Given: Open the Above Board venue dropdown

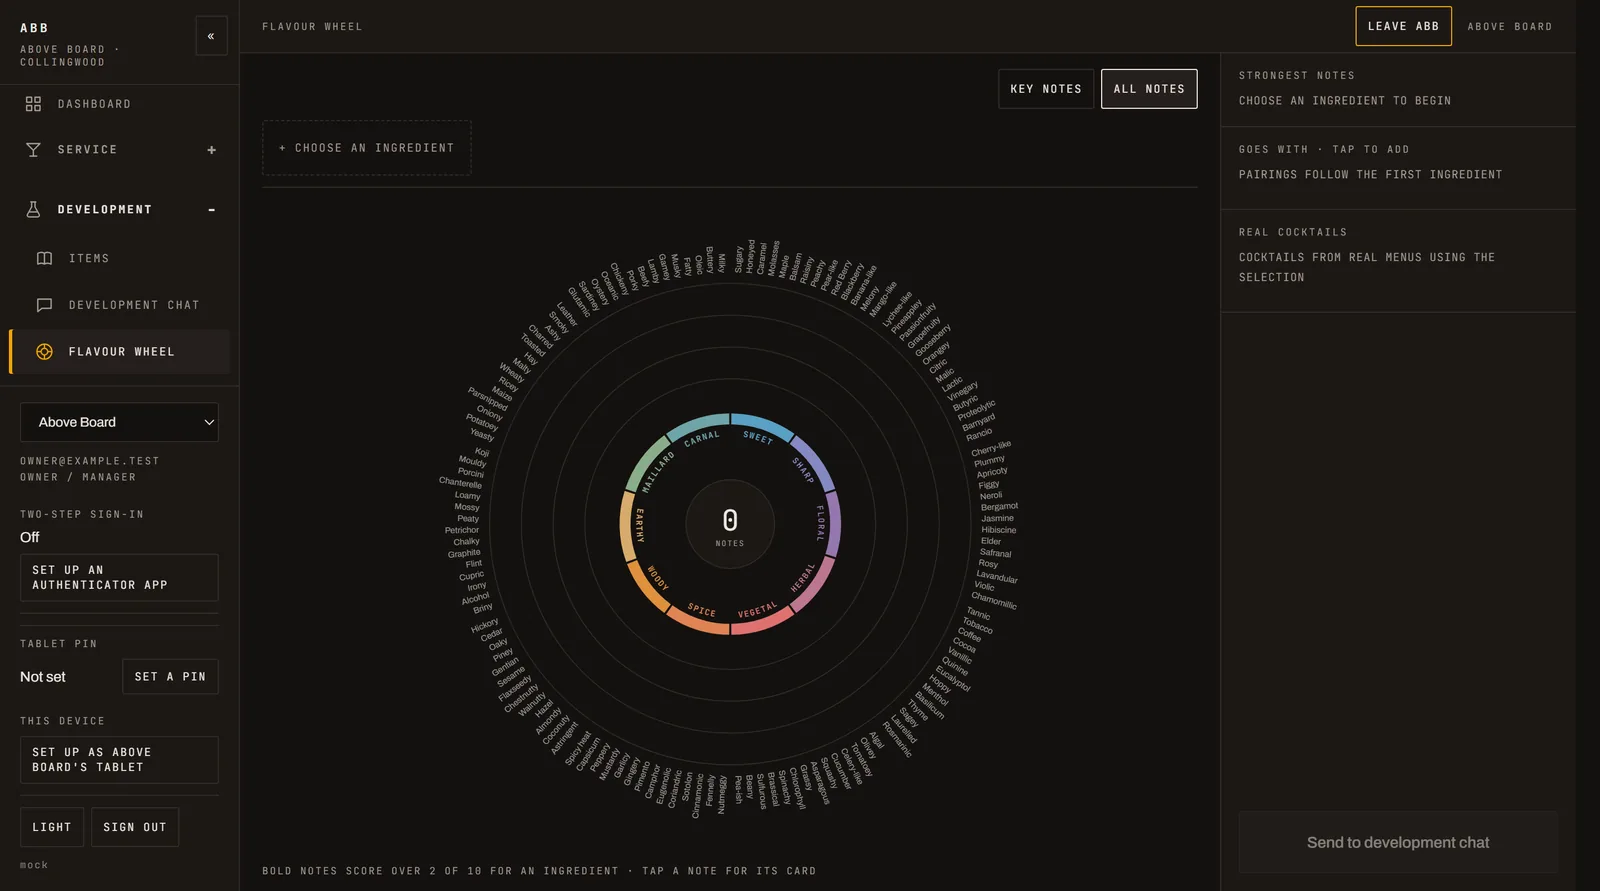Looking at the screenshot, I should (119, 422).
